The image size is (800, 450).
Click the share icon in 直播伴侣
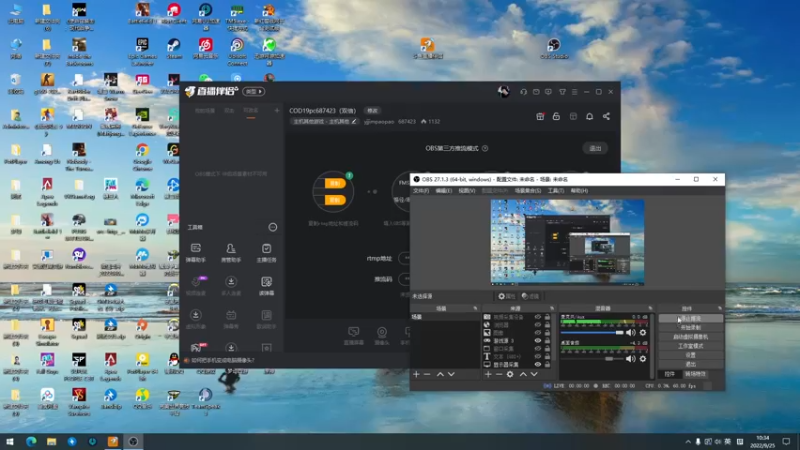click(x=606, y=116)
